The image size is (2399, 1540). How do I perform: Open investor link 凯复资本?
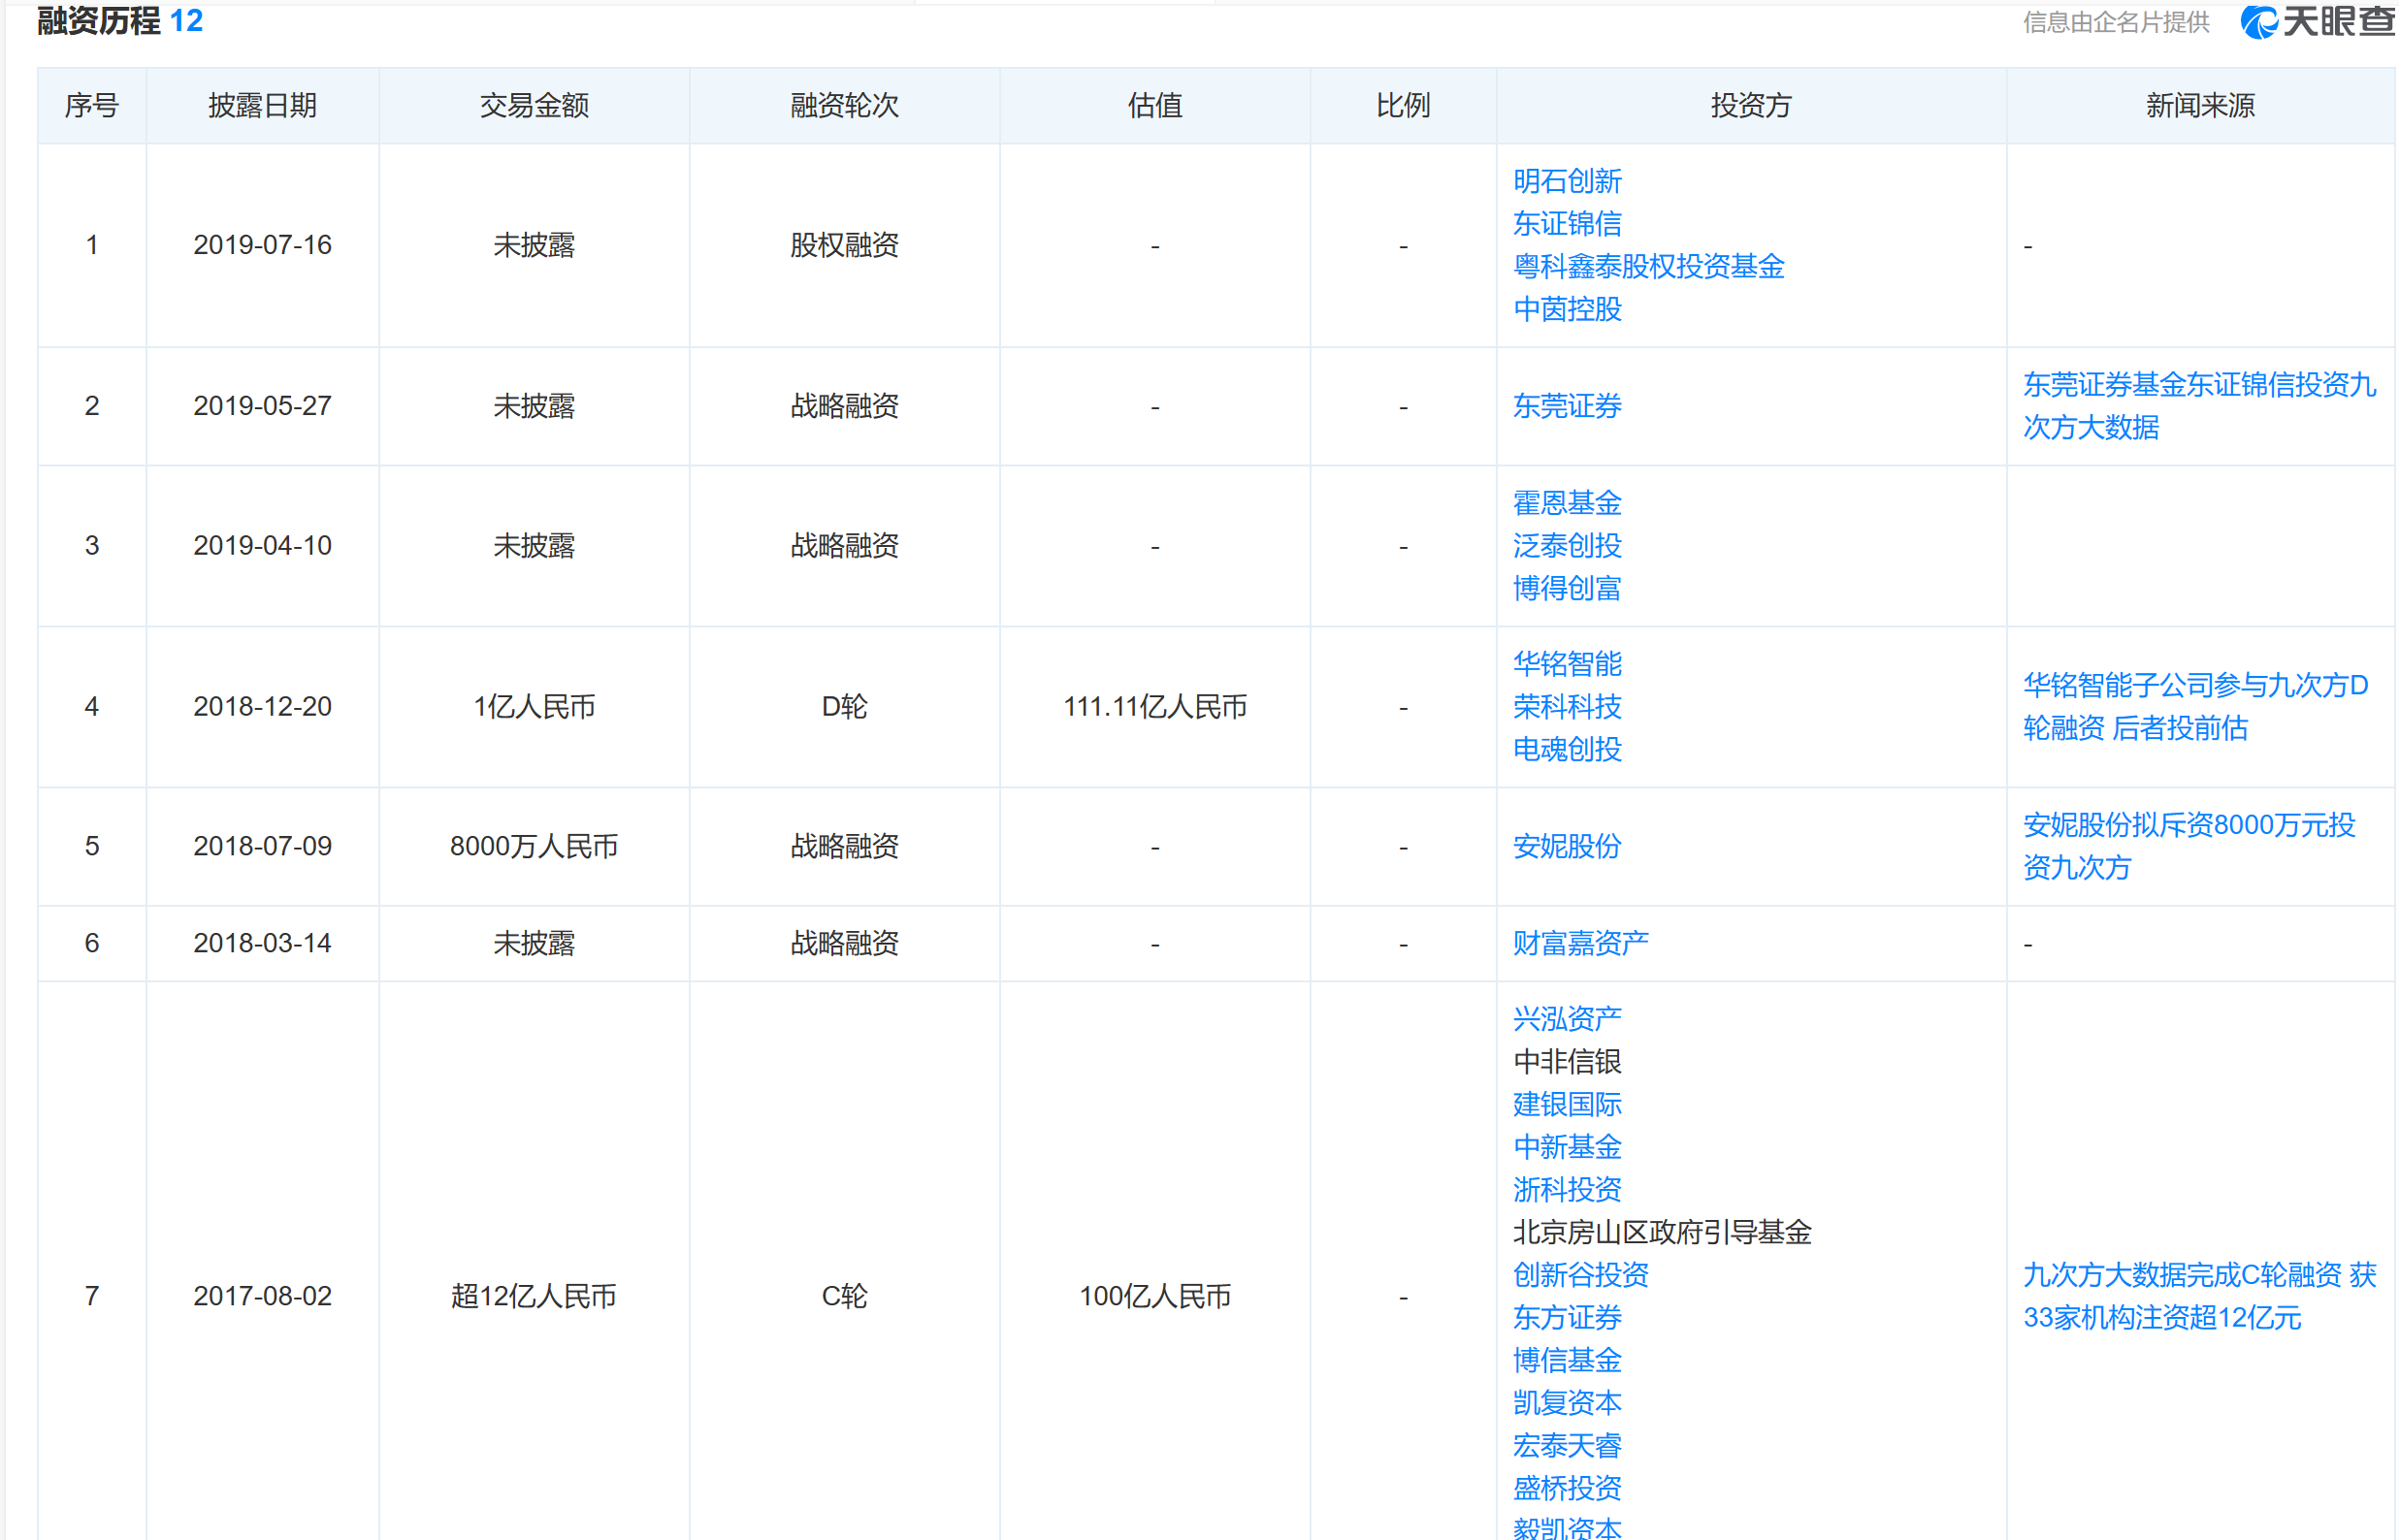coord(1567,1405)
